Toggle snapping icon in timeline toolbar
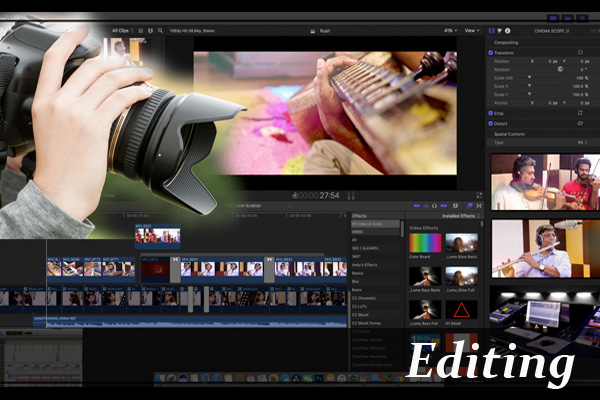The width and height of the screenshot is (600, 400). click(443, 206)
